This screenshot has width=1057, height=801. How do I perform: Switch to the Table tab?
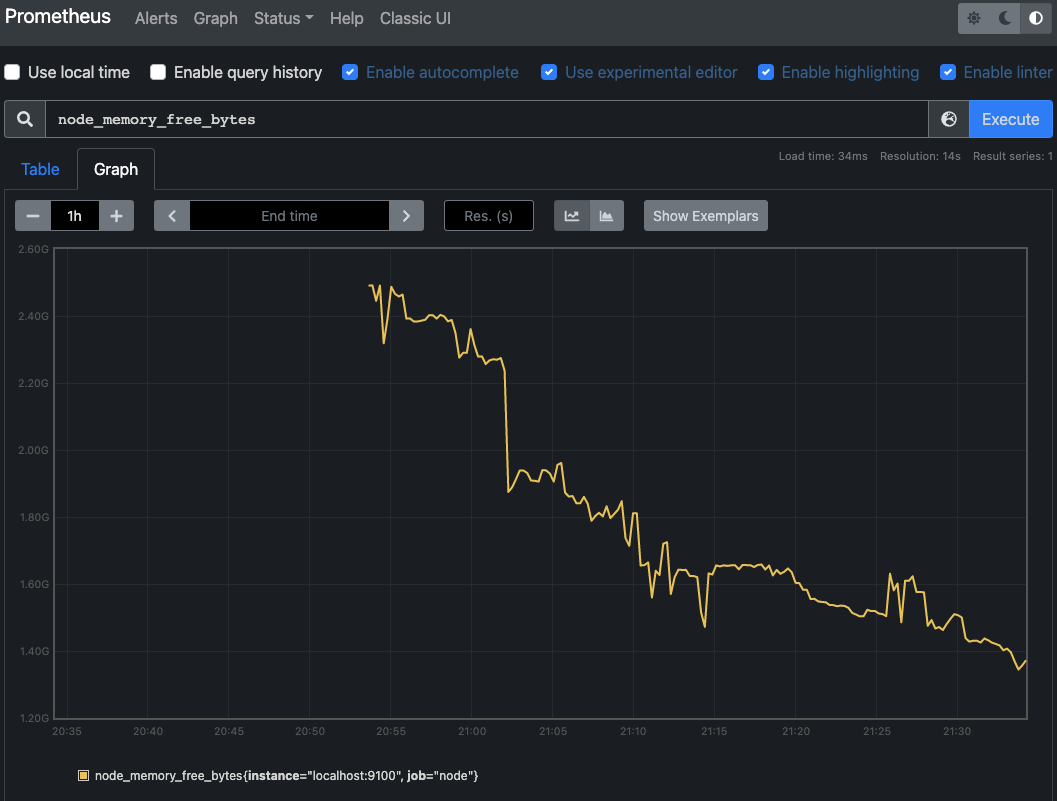click(x=40, y=169)
